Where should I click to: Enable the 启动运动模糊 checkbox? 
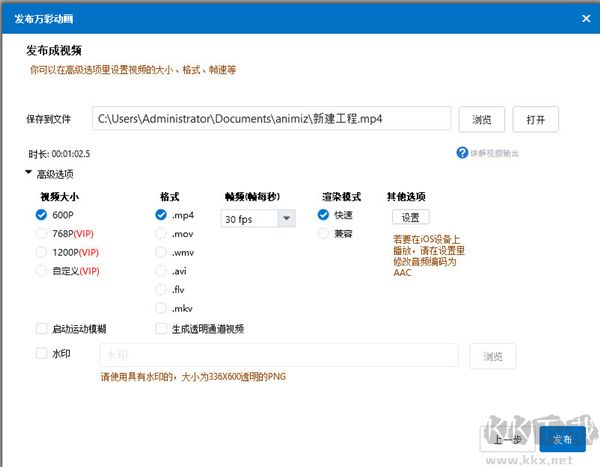(x=41, y=328)
